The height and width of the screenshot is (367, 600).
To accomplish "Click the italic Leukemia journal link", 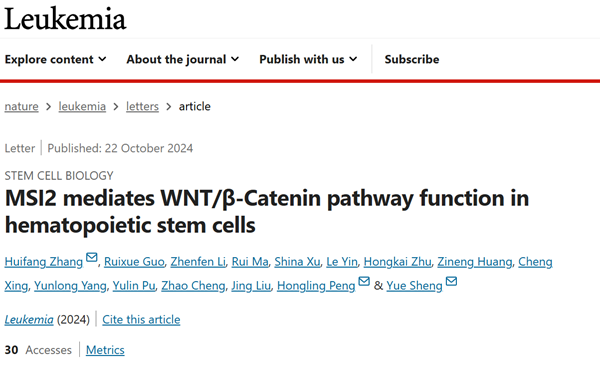I will tap(29, 320).
